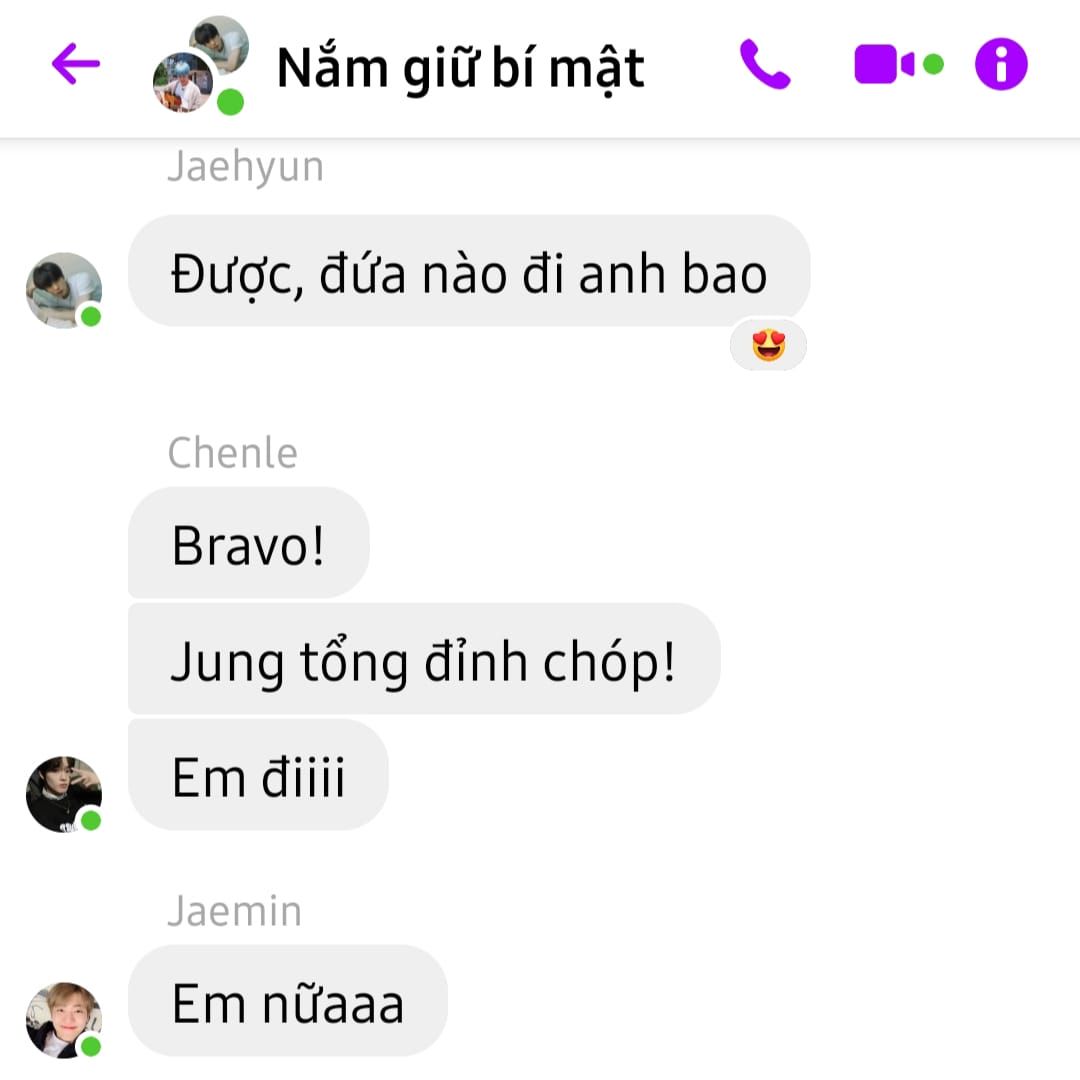The height and width of the screenshot is (1080, 1080).
Task: Select the 'Em điiii' message bubble
Action: pyautogui.click(x=258, y=775)
